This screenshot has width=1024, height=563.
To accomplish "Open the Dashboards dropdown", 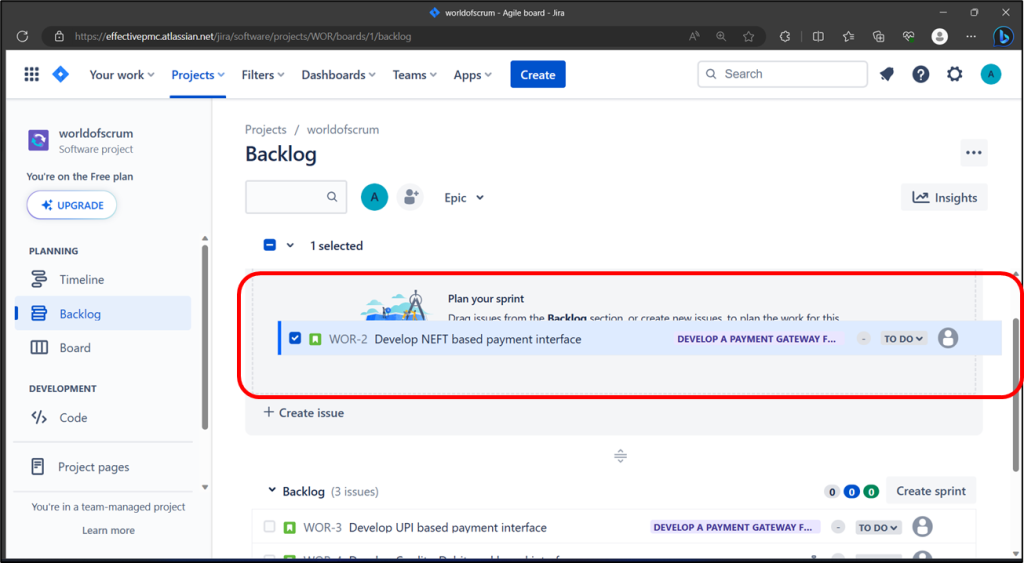I will (x=338, y=75).
